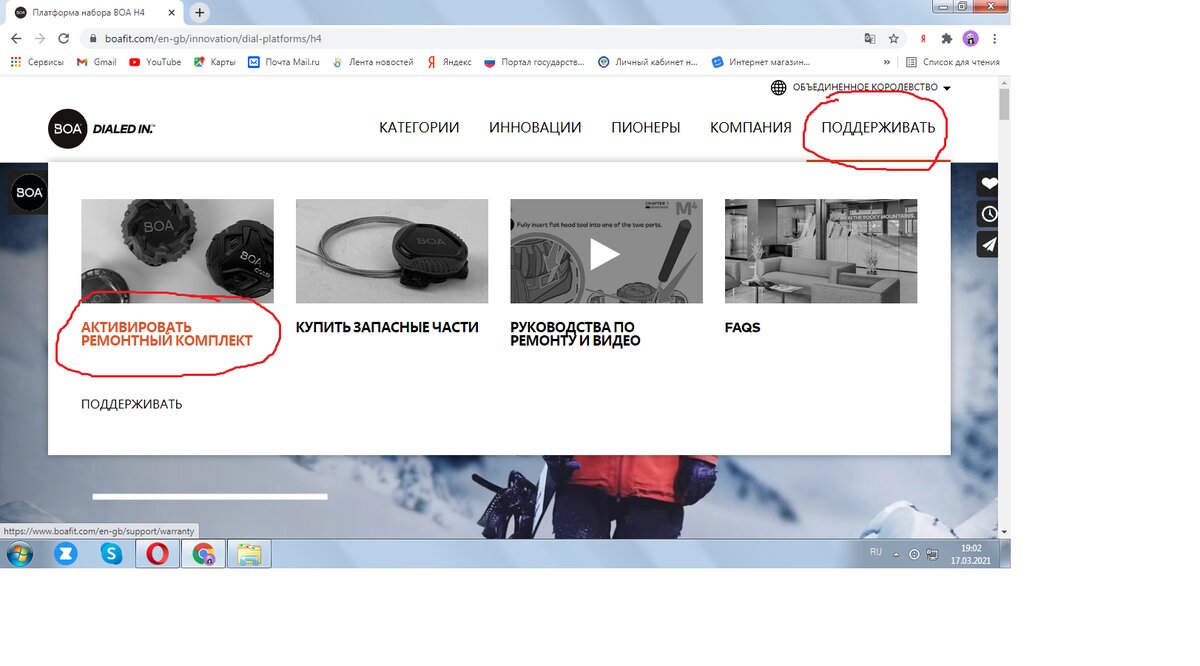Open the FAQS link
This screenshot has width=1200, height=666.
742,327
